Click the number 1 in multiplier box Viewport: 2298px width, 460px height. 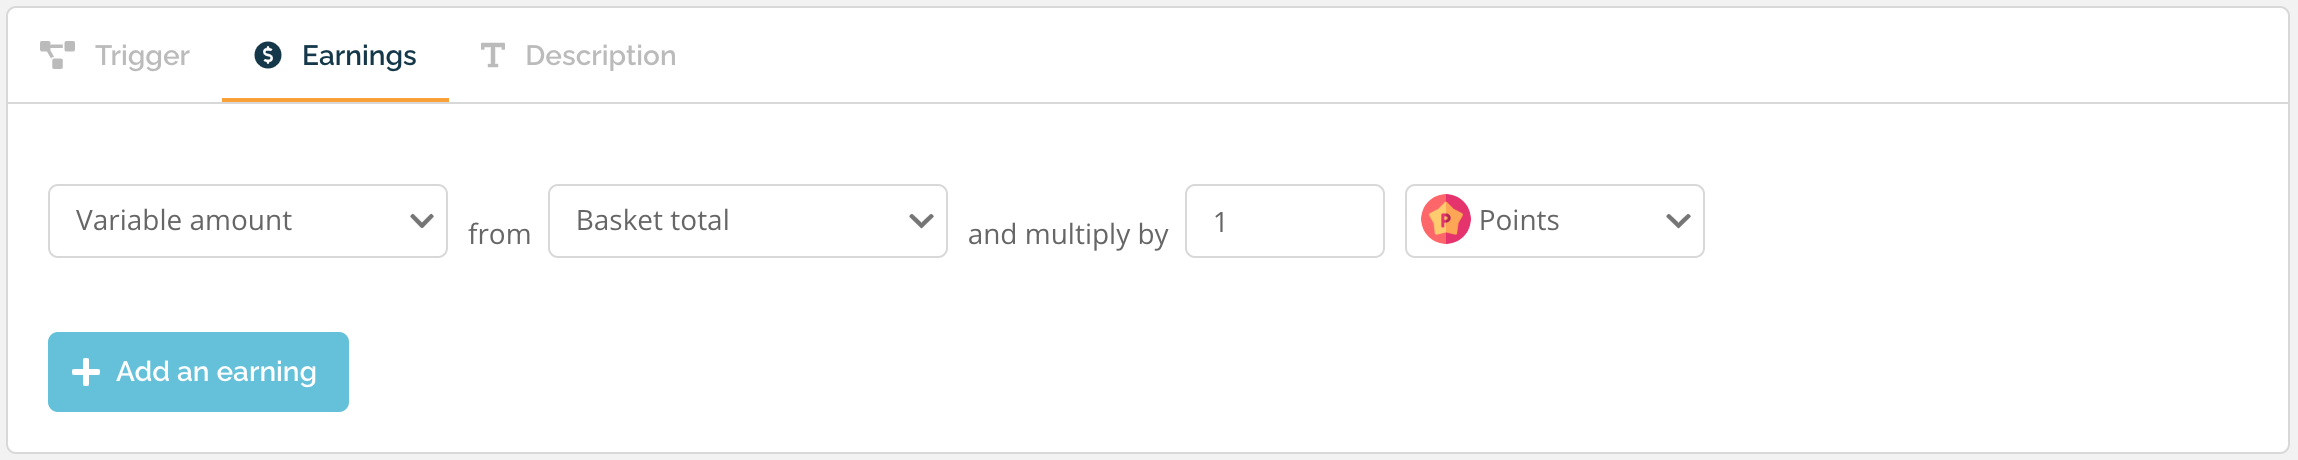[1220, 221]
